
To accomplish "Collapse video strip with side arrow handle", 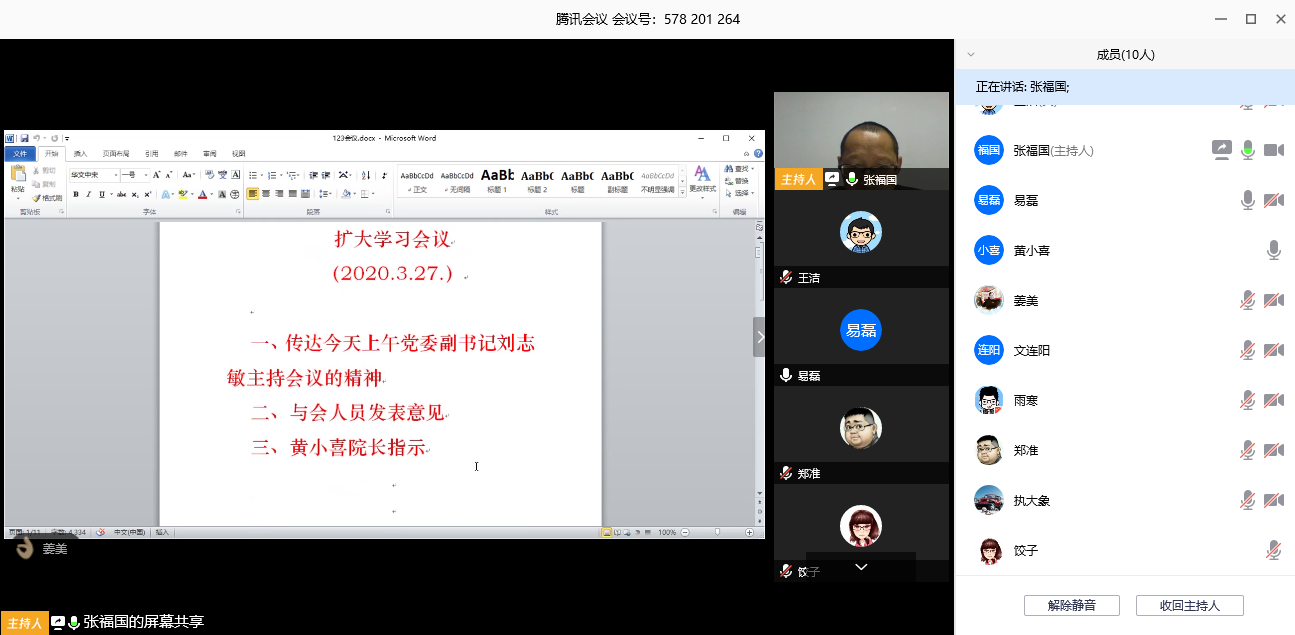I will (759, 337).
